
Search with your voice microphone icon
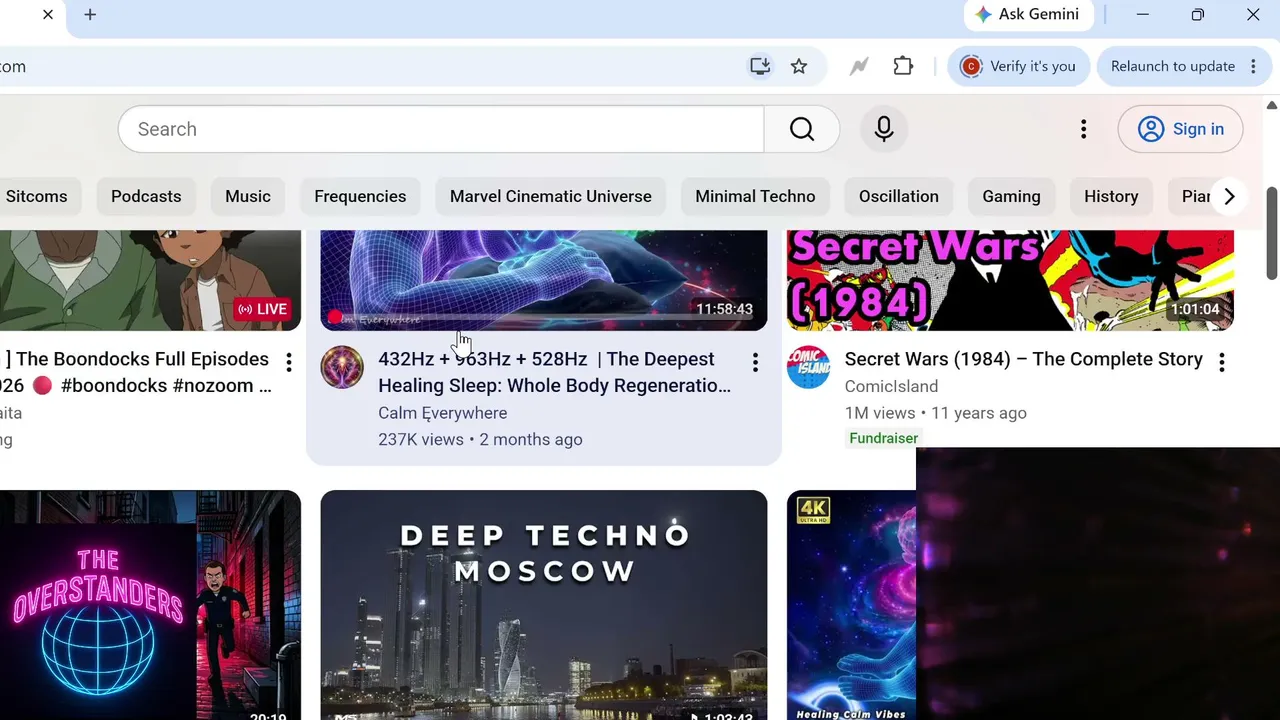(x=884, y=129)
